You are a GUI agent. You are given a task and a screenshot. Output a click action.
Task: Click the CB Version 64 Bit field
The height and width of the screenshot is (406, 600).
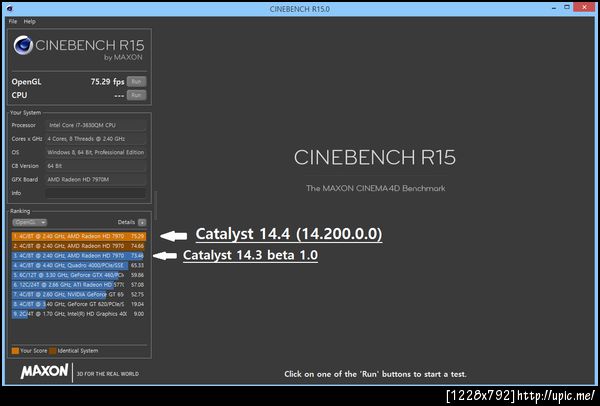(96, 166)
